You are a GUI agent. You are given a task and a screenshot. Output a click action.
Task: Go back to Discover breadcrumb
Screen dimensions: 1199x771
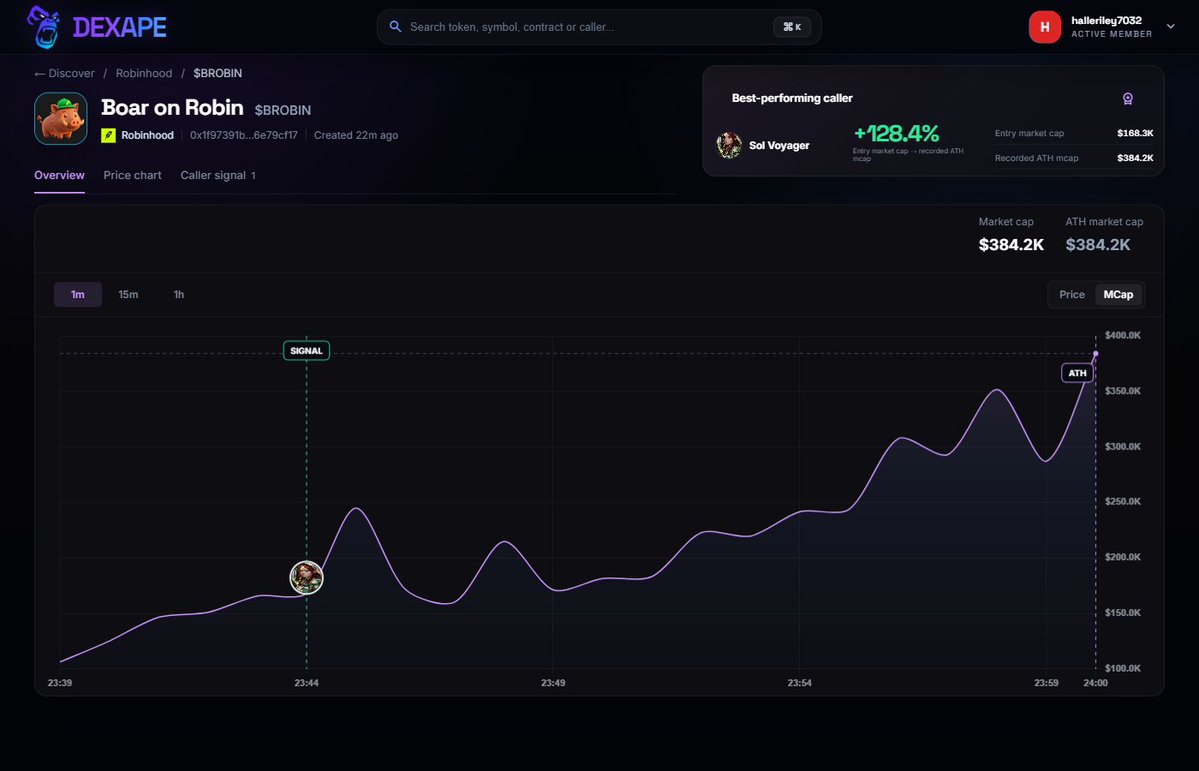(64, 73)
